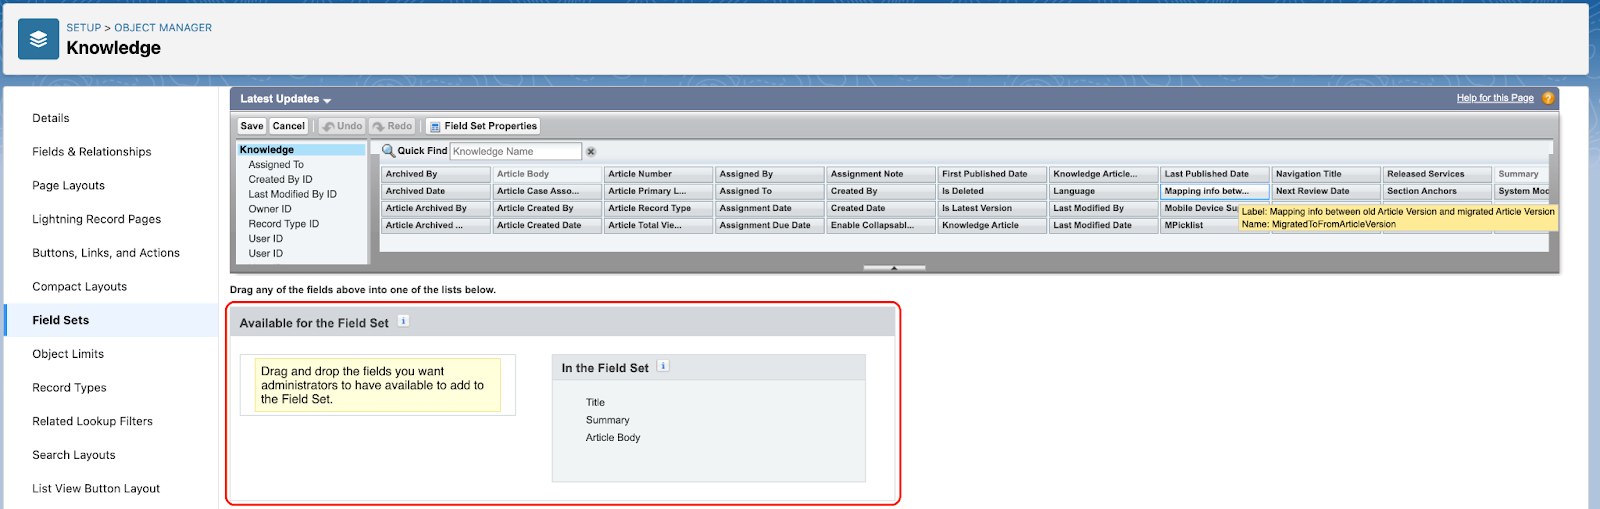This screenshot has width=1600, height=509.
Task: Clear the Quick Find search box
Action: pyautogui.click(x=591, y=152)
